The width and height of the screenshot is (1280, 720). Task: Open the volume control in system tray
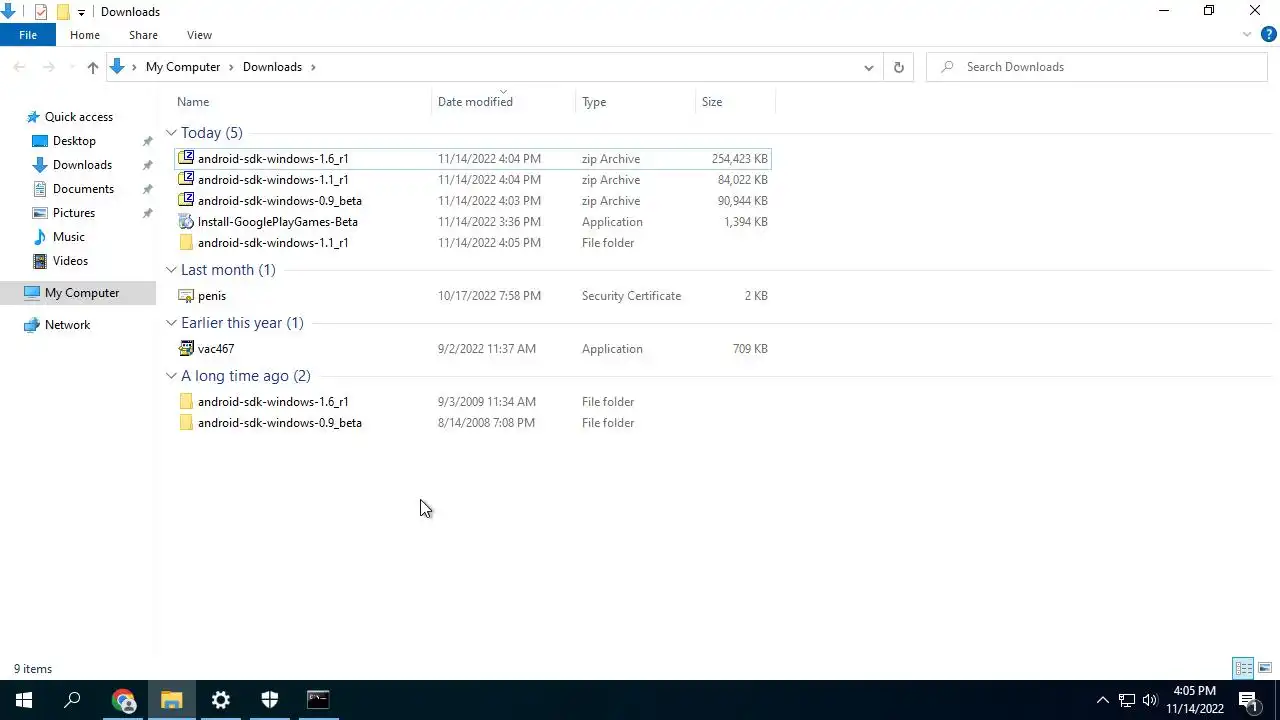point(1150,700)
